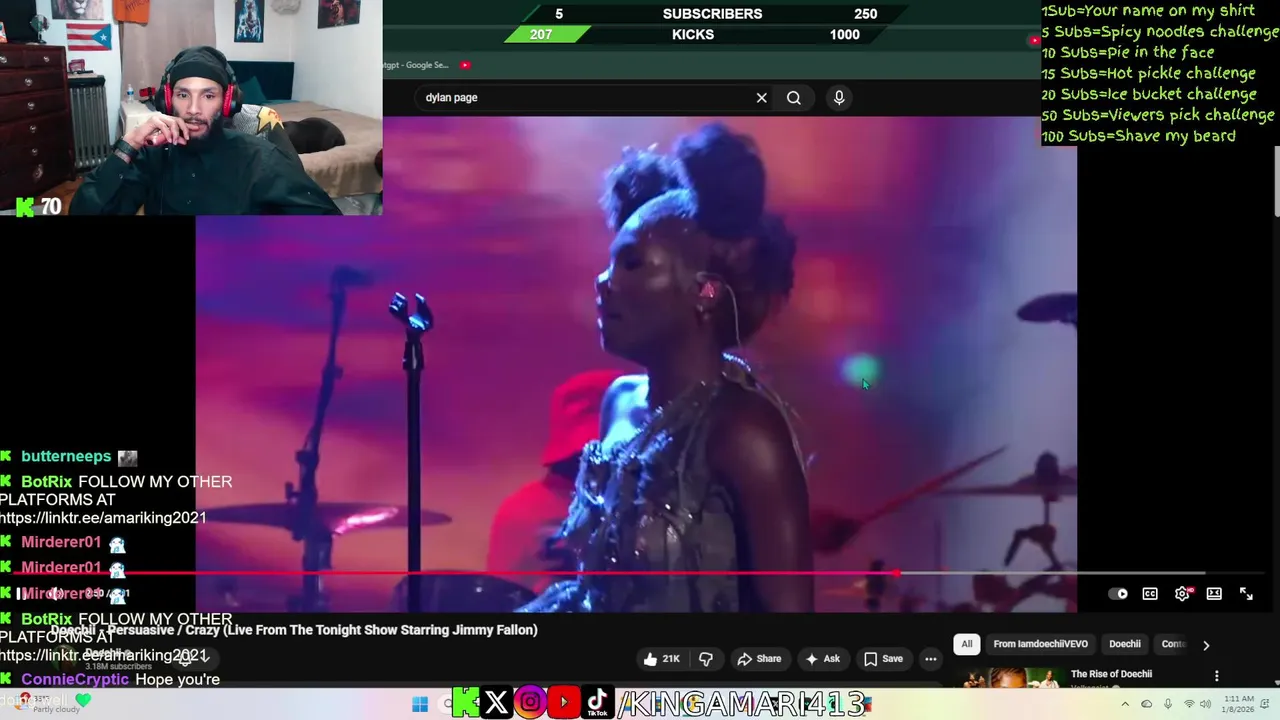
Task: Click chat username 'ConnieCryptic'
Action: [75, 679]
